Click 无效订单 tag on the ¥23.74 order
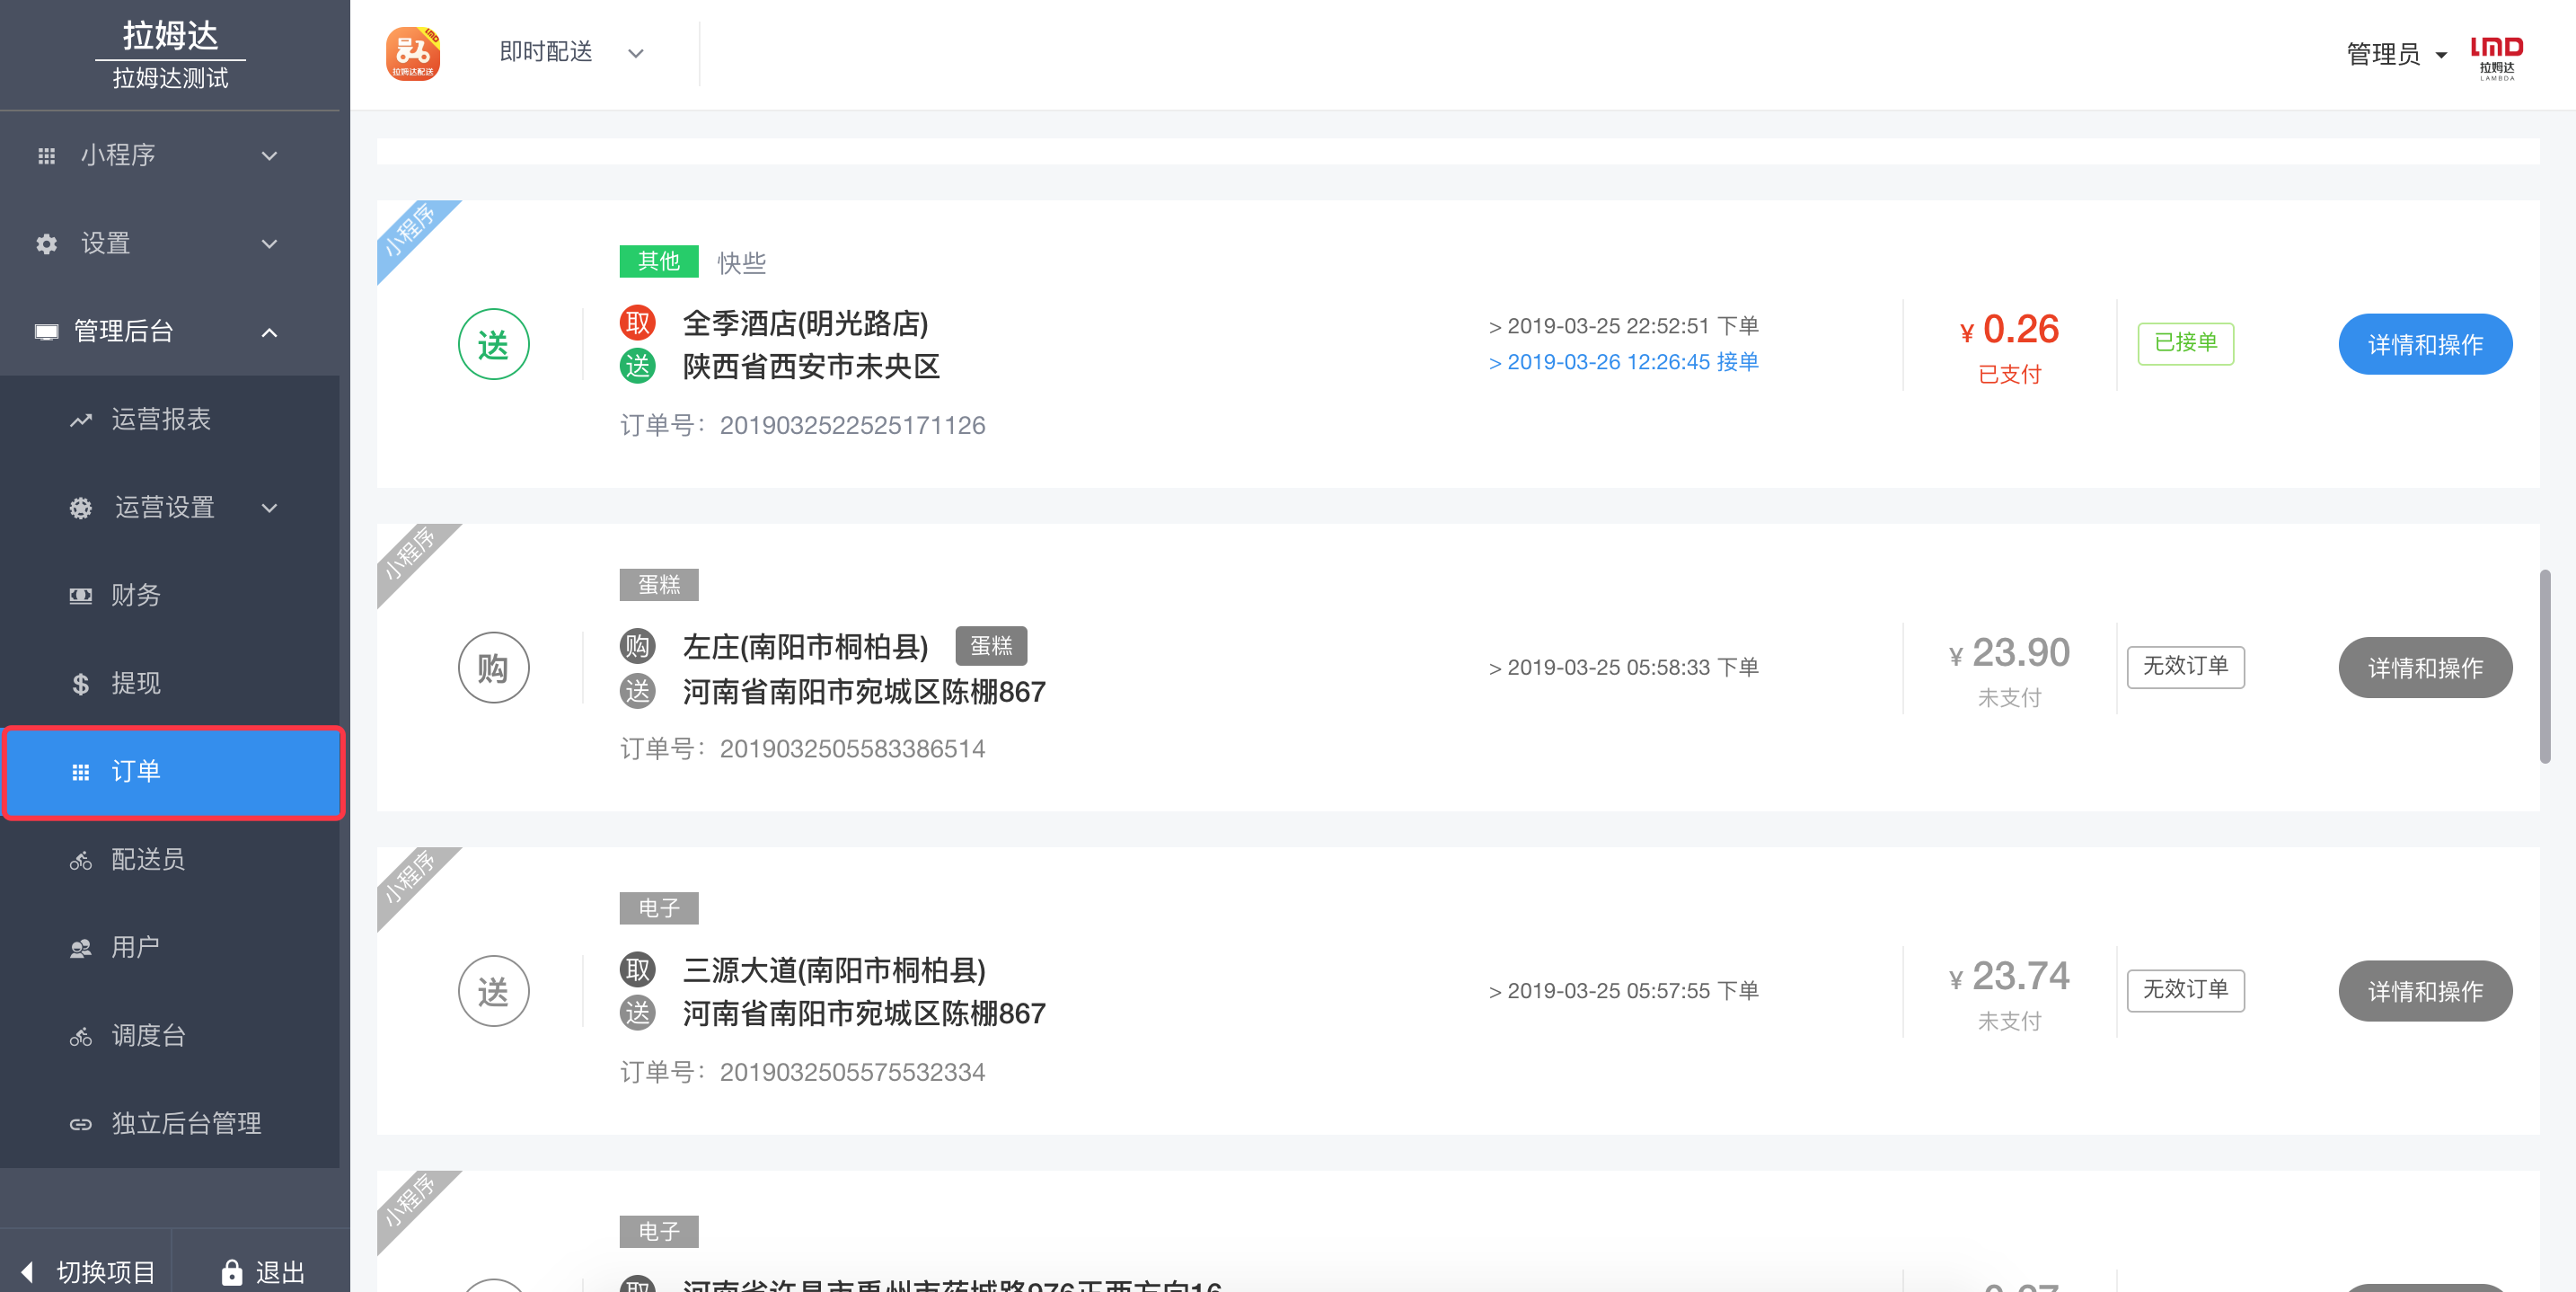 click(x=2185, y=990)
